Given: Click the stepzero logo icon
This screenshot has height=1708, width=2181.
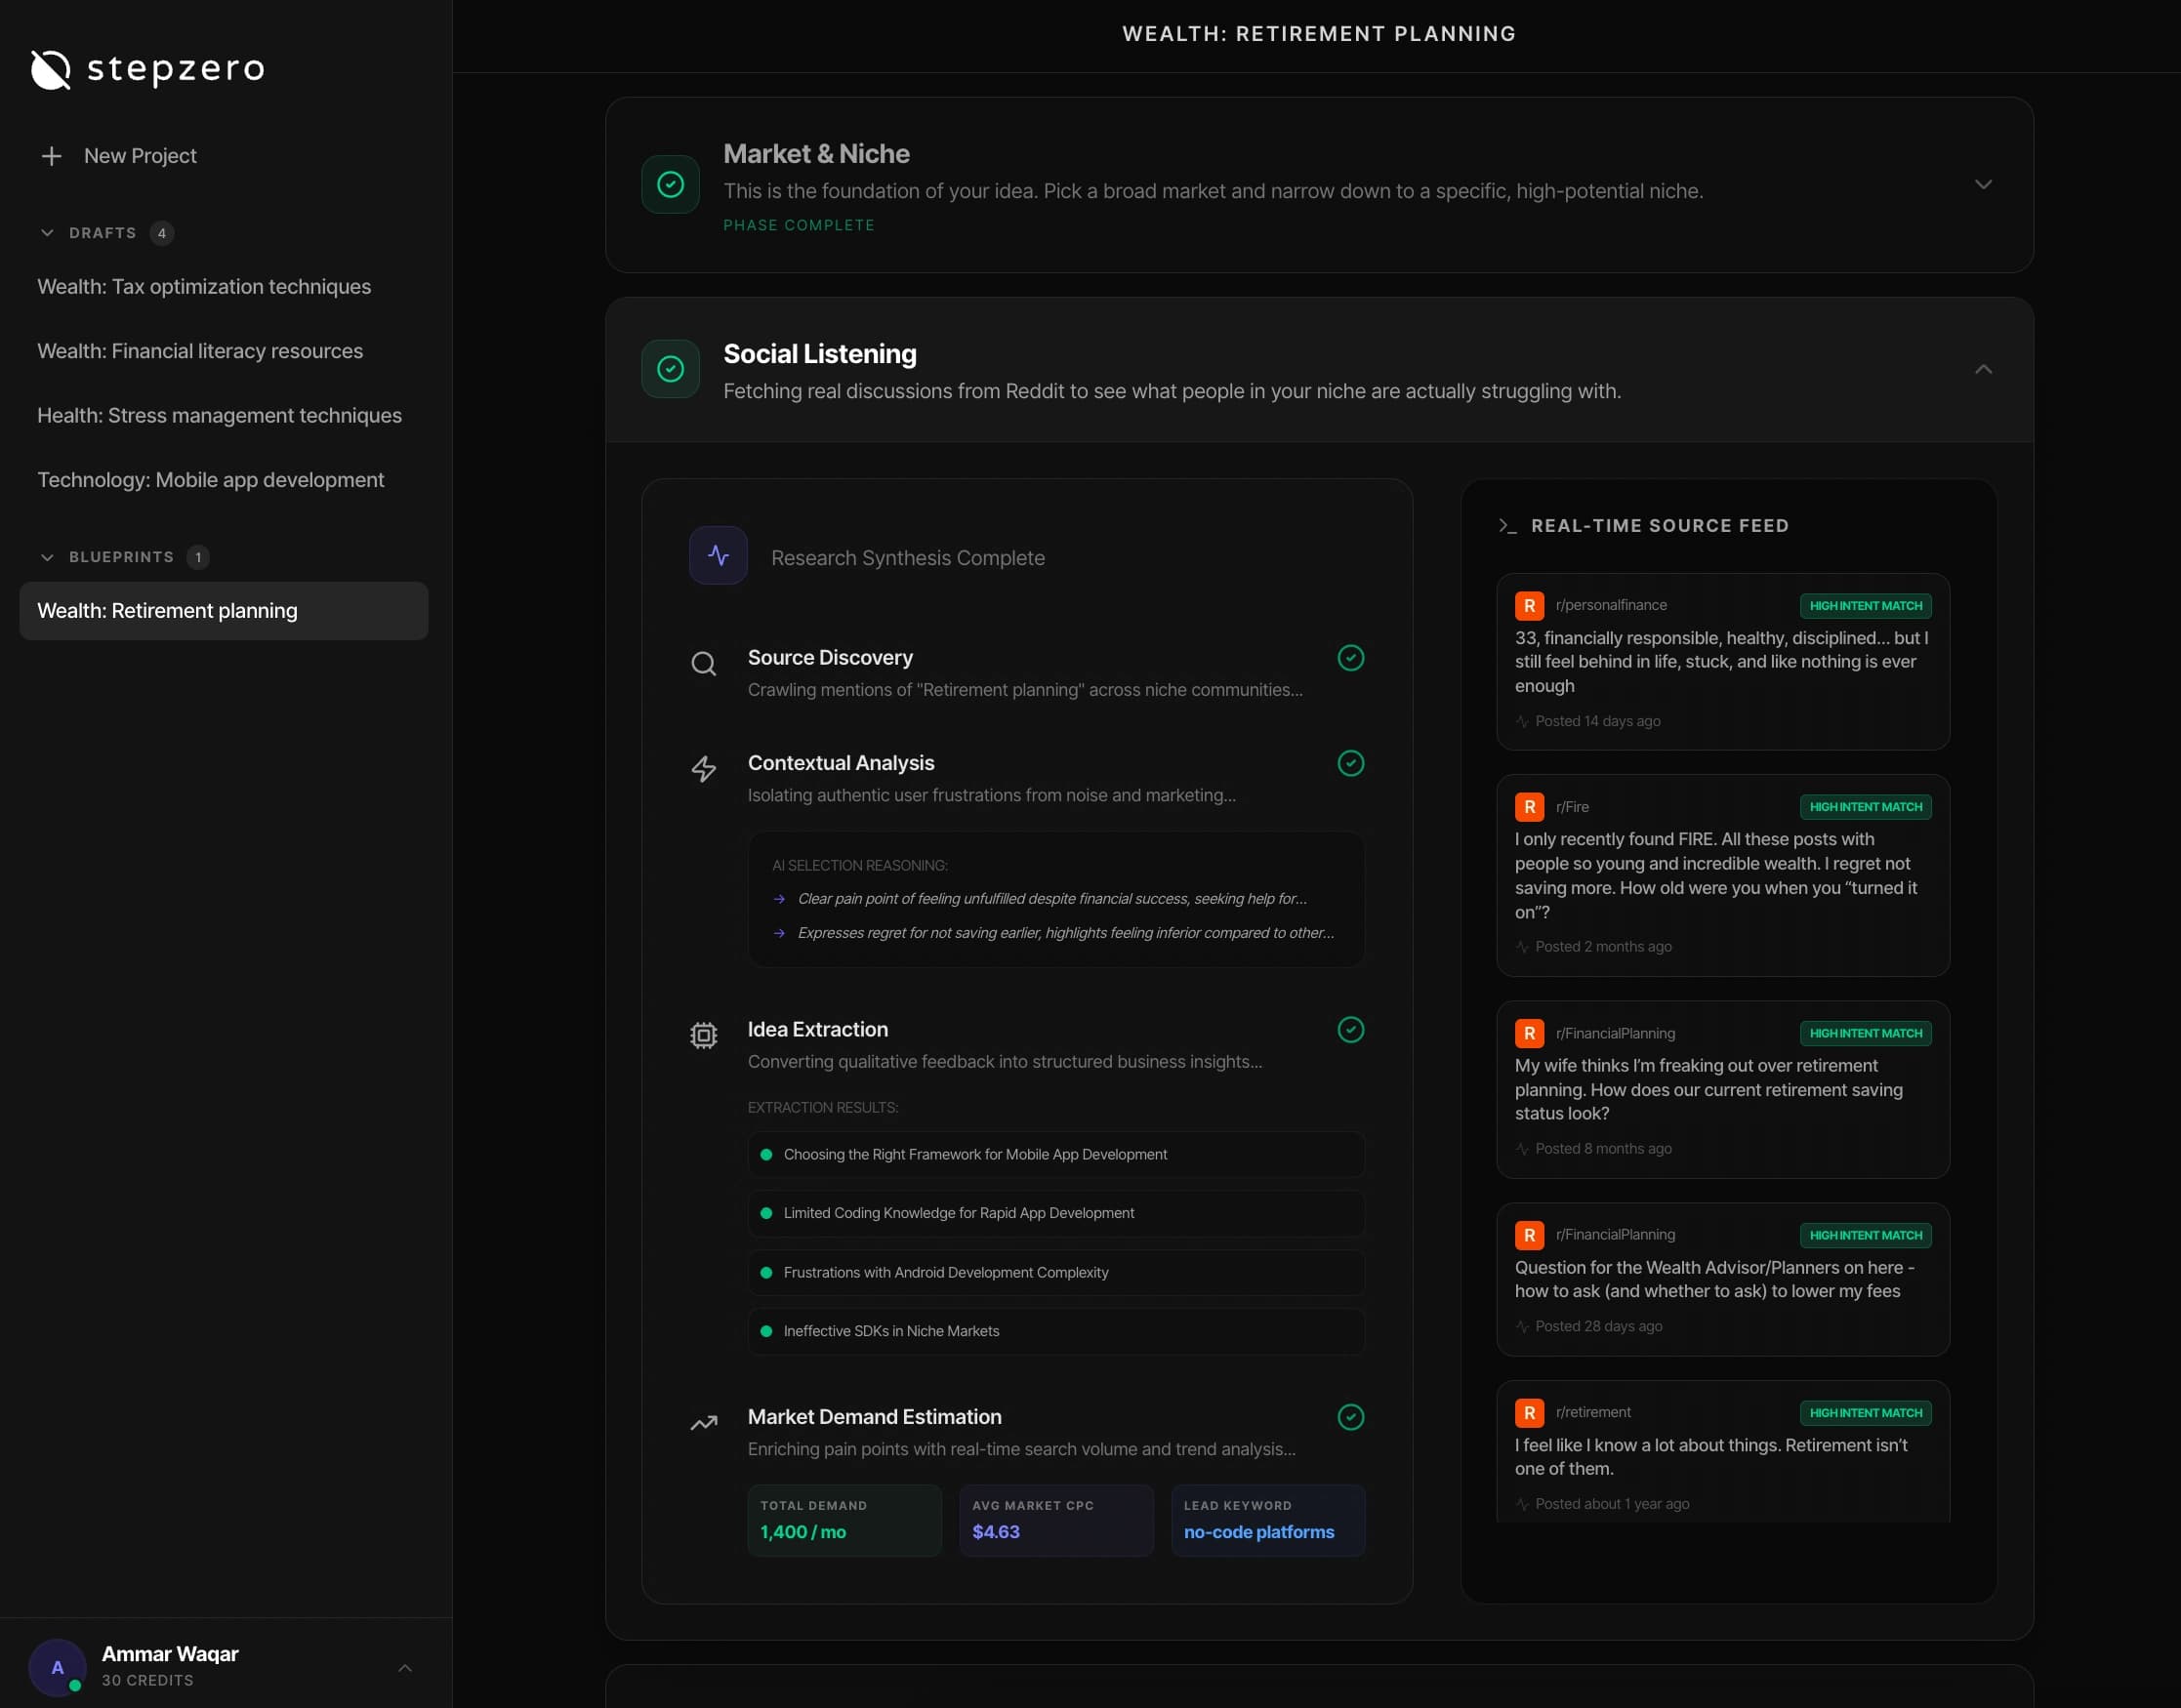Looking at the screenshot, I should pos(50,69).
